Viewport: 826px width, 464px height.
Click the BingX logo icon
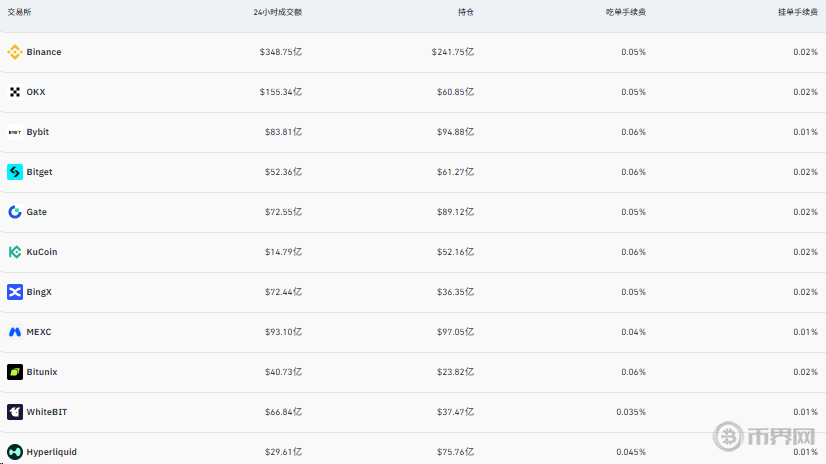click(x=15, y=292)
